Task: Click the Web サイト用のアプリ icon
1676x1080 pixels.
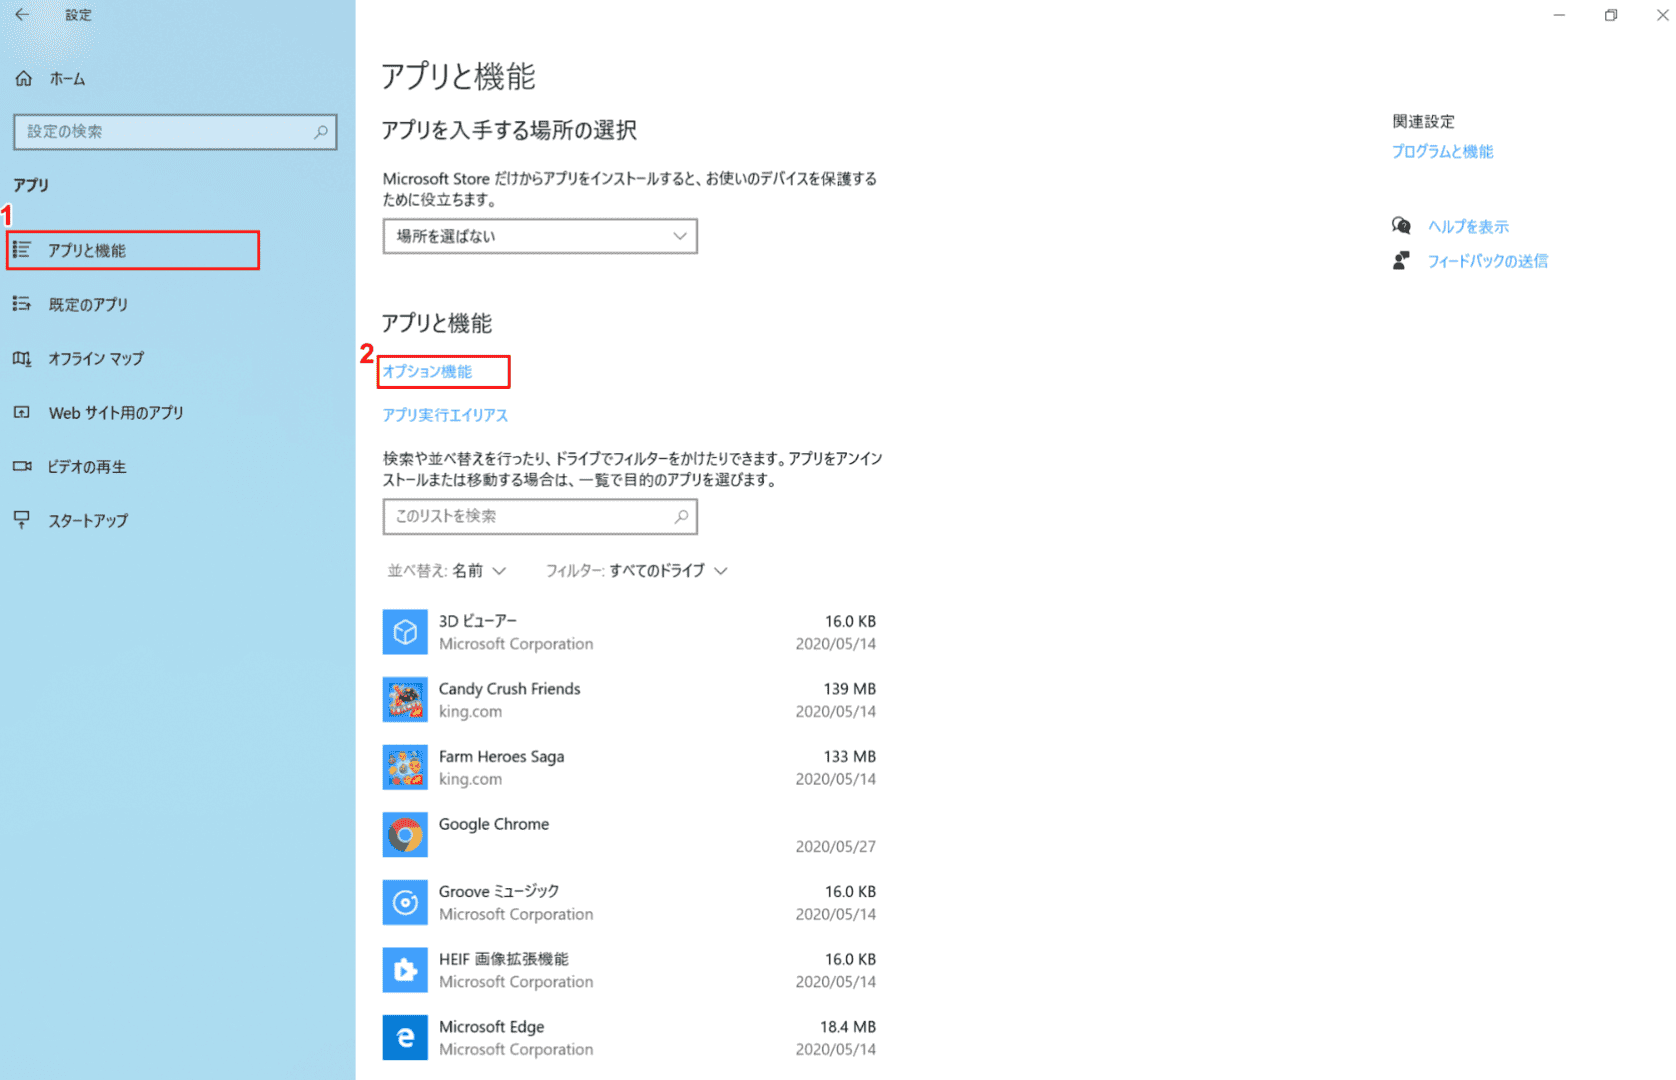Action: click(22, 412)
